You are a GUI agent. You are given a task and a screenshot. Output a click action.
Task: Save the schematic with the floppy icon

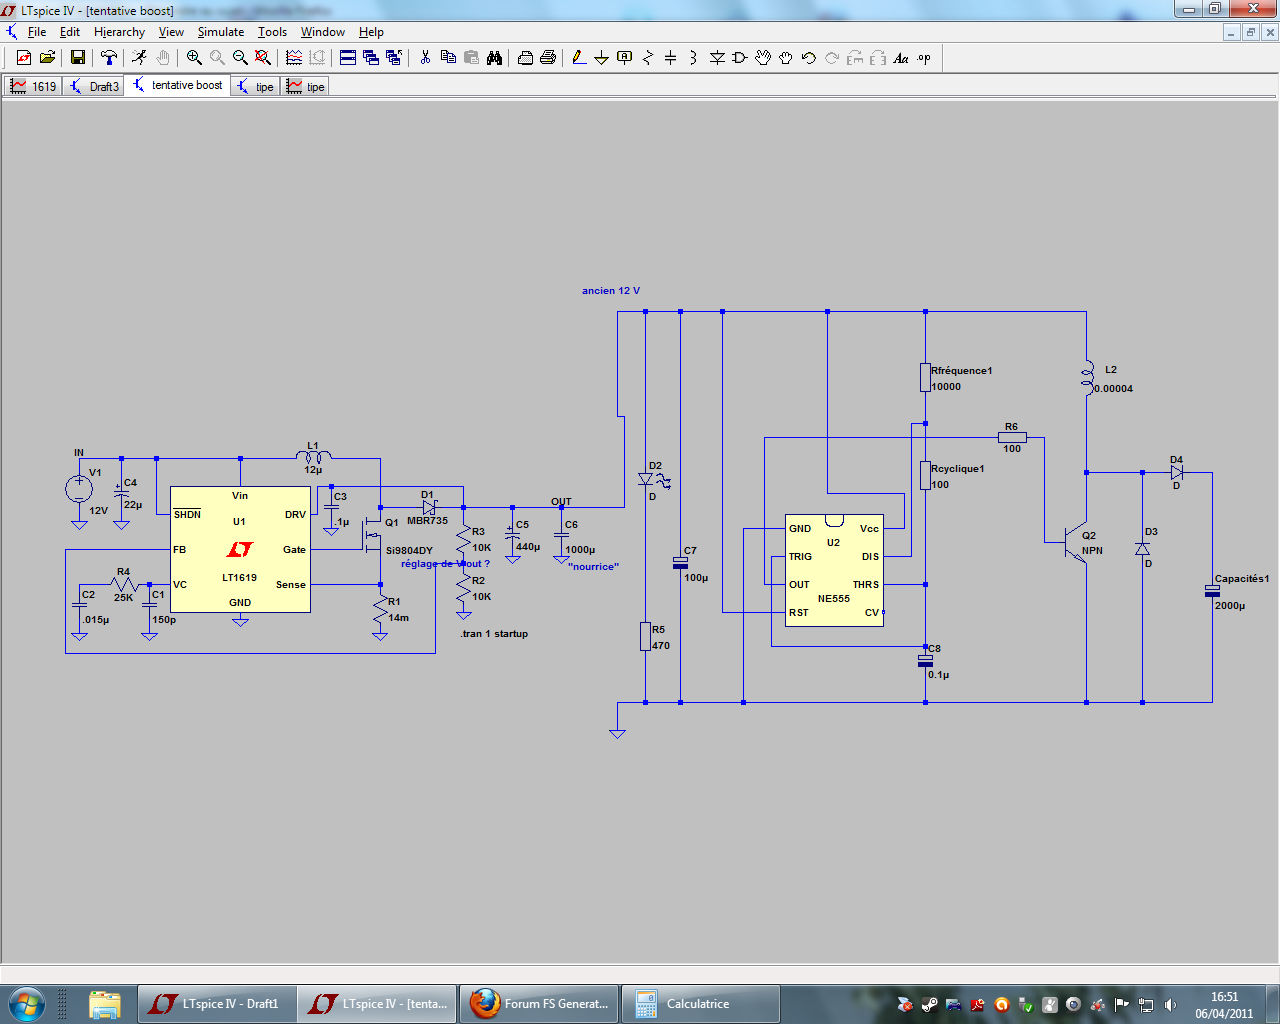[78, 58]
